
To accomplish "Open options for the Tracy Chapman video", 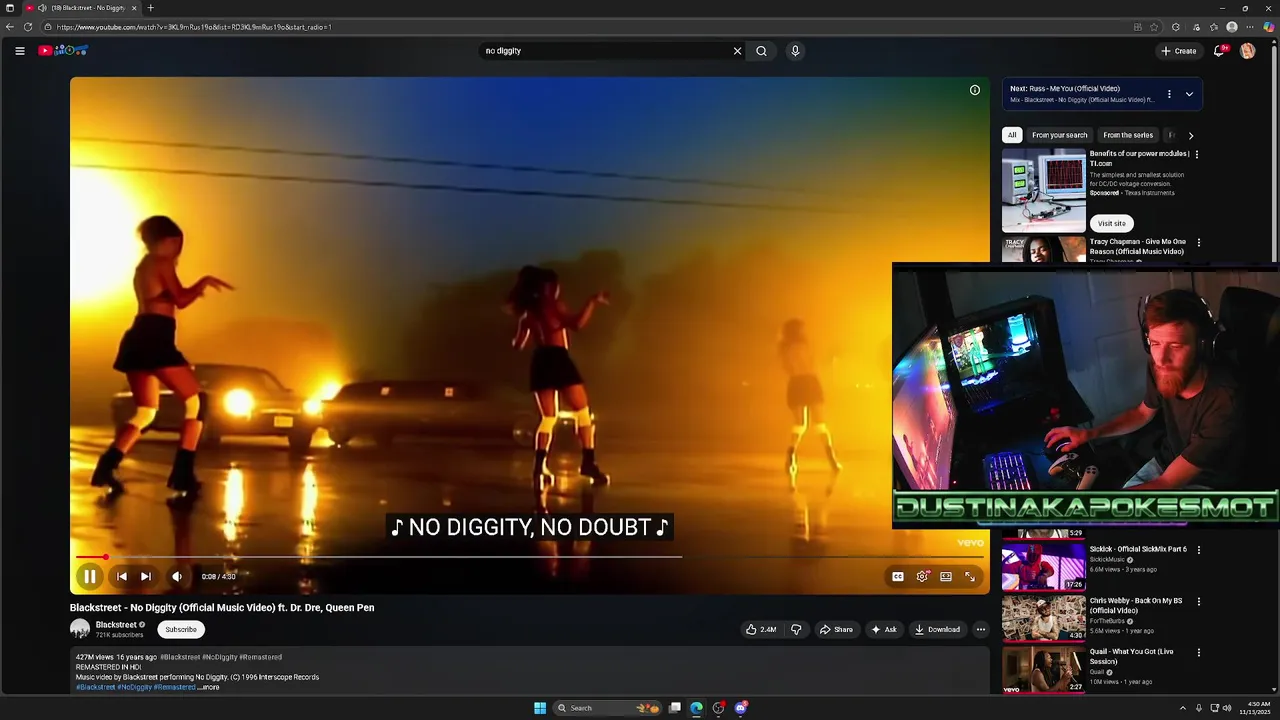I will tap(1199, 243).
